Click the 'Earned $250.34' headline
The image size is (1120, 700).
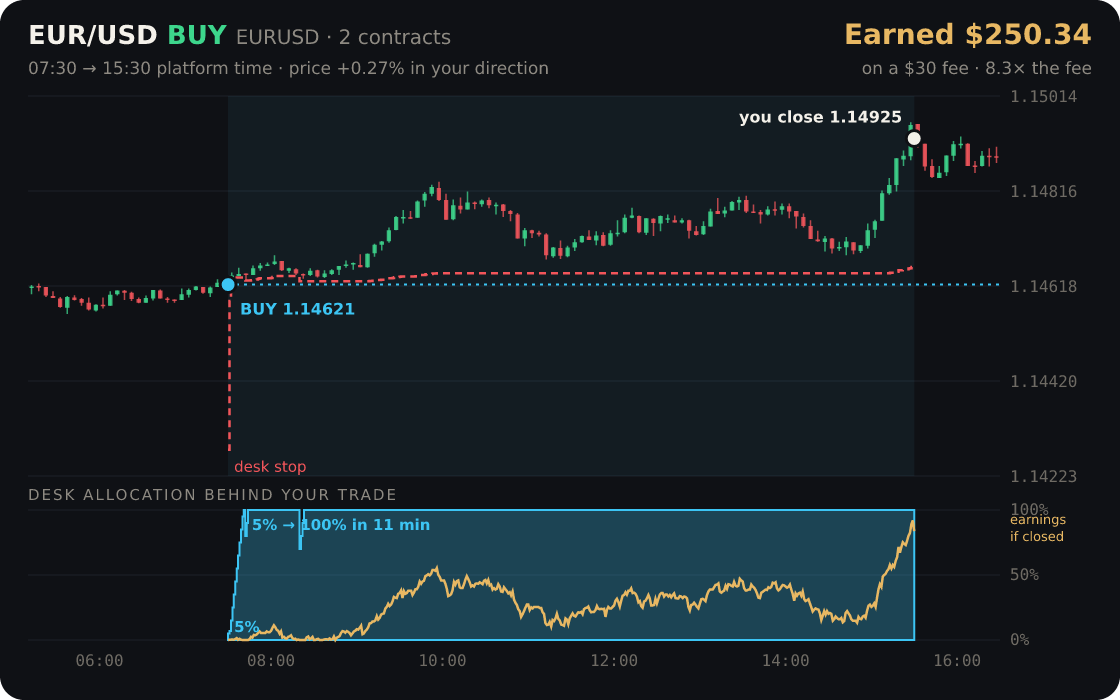click(968, 35)
